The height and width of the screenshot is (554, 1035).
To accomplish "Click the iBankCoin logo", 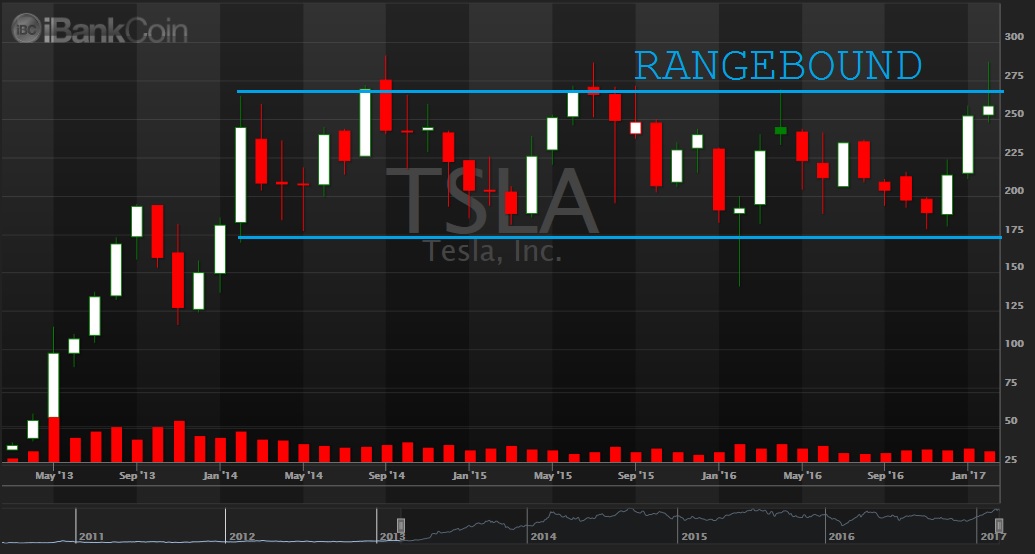I will 100,29.
